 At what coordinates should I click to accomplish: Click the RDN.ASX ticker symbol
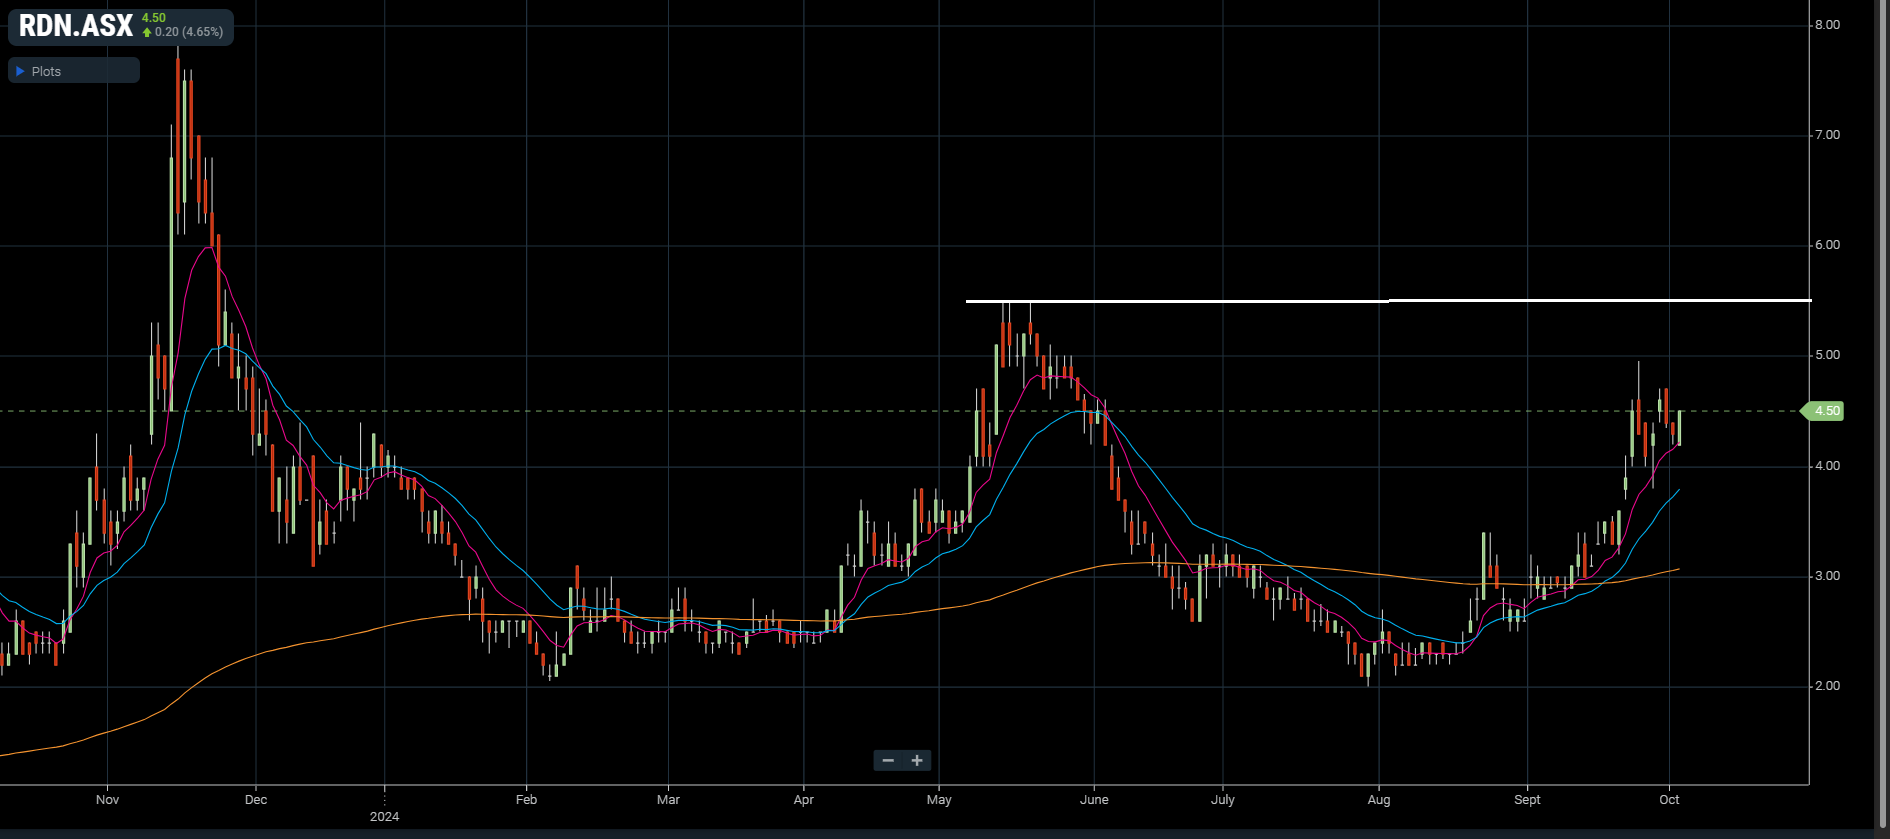(x=76, y=26)
